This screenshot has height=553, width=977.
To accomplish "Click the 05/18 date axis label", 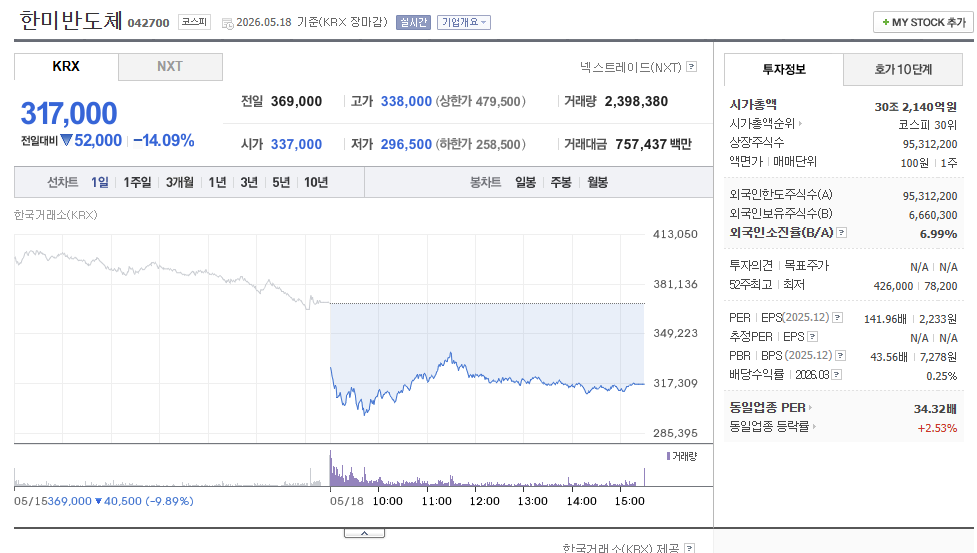I will (346, 501).
